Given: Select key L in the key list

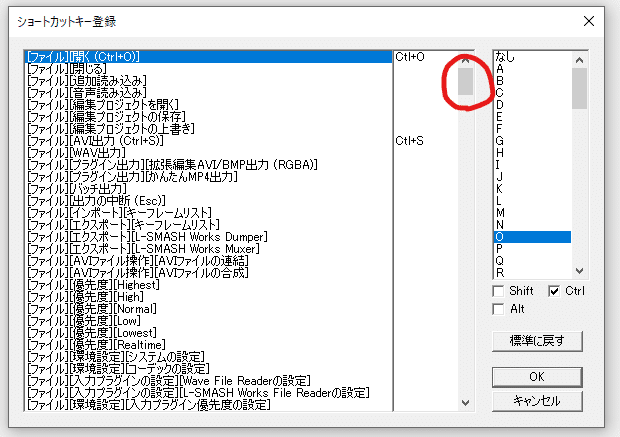Looking at the screenshot, I should pyautogui.click(x=533, y=201).
